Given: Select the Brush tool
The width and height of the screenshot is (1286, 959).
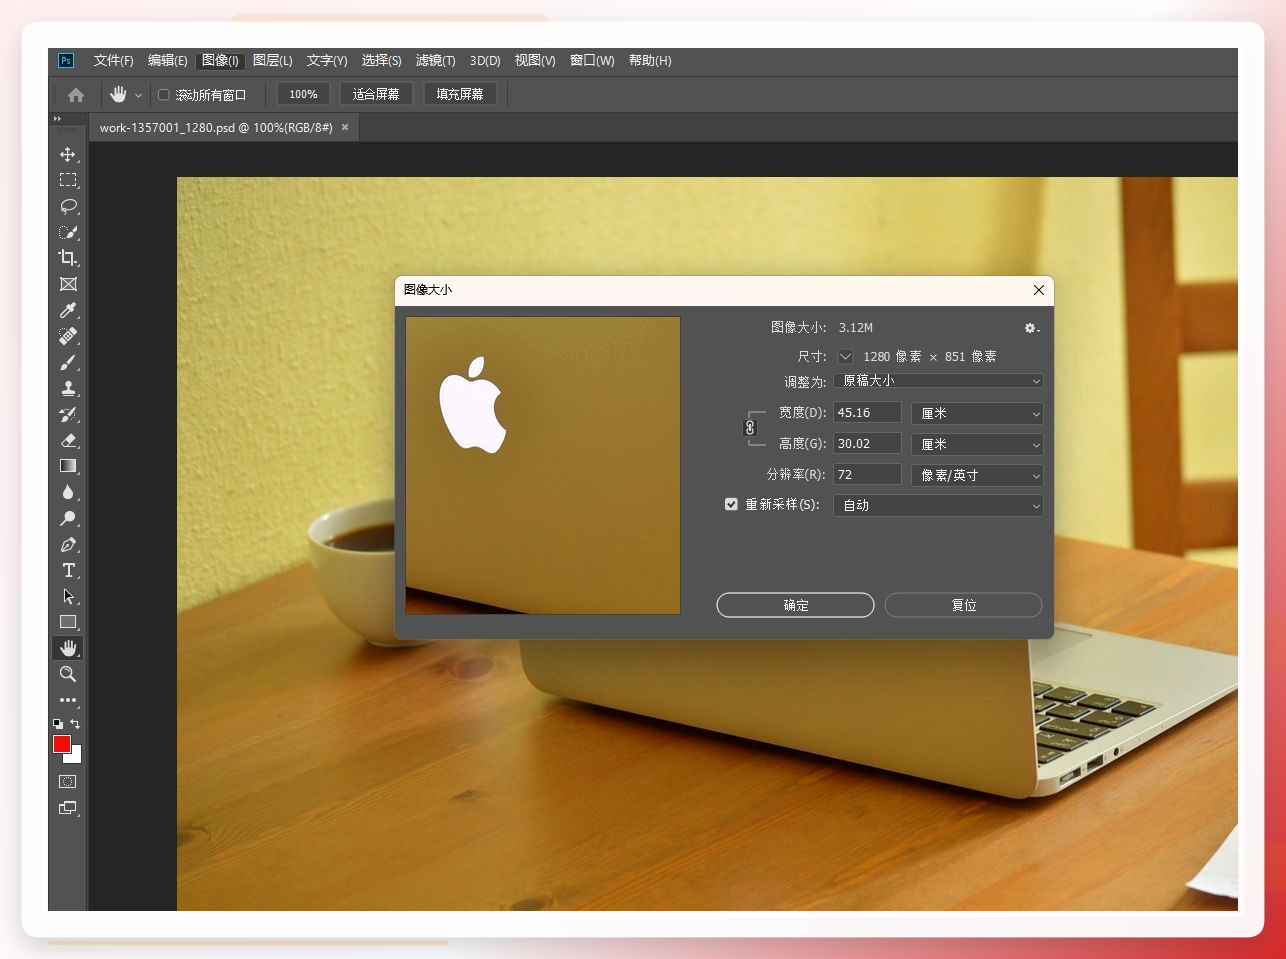Looking at the screenshot, I should (68, 362).
